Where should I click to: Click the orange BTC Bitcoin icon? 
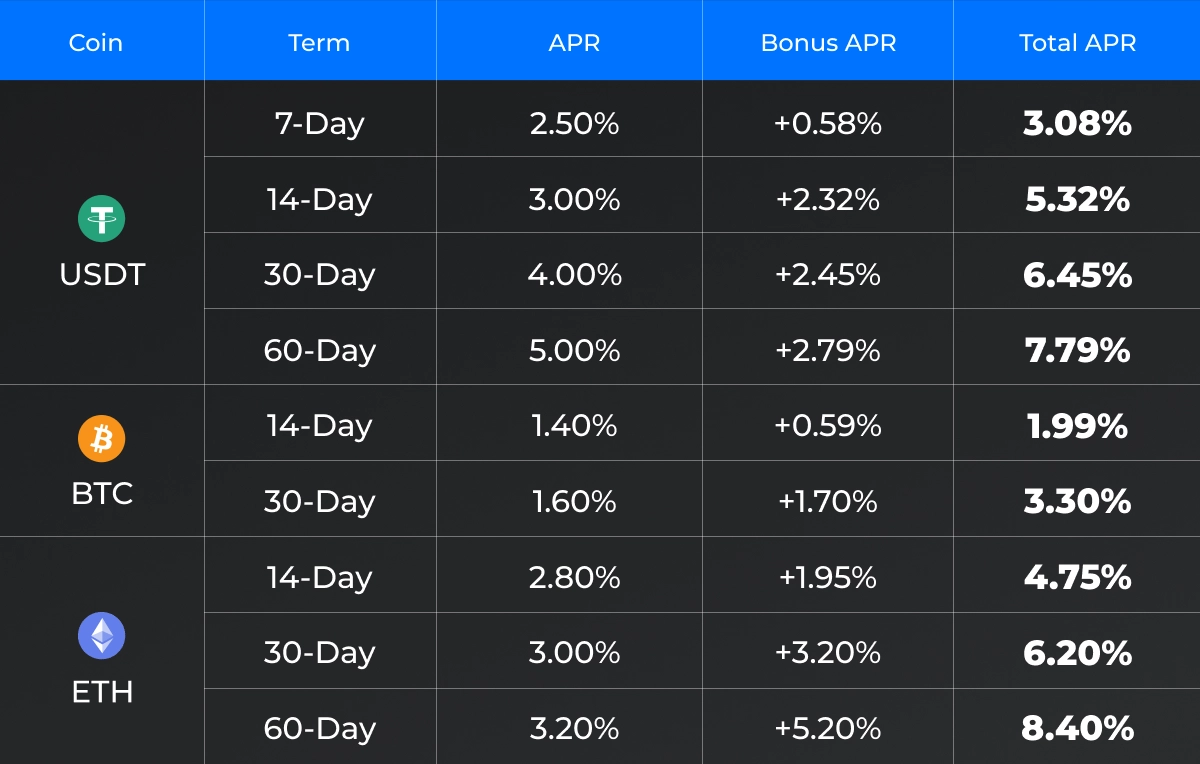click(102, 439)
